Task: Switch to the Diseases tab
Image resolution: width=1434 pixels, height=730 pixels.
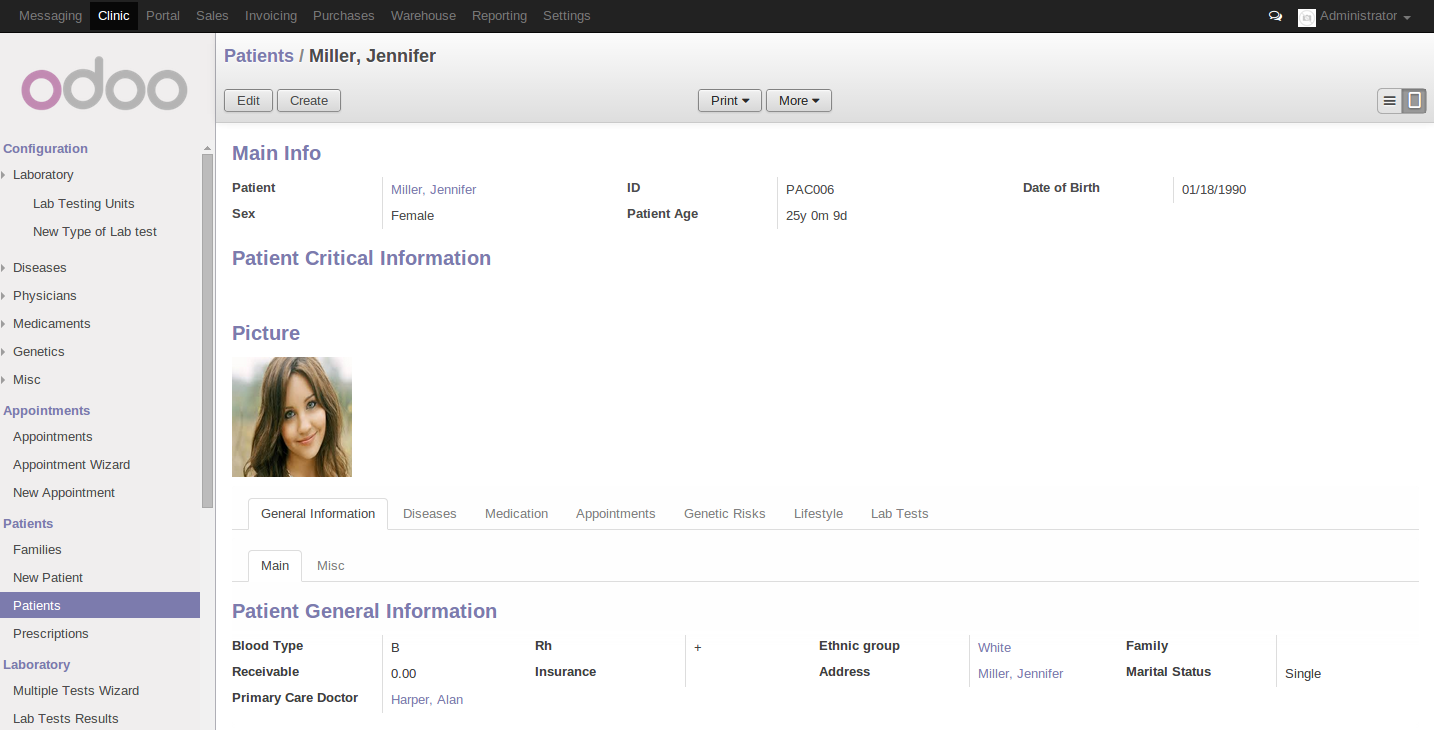Action: coord(430,514)
